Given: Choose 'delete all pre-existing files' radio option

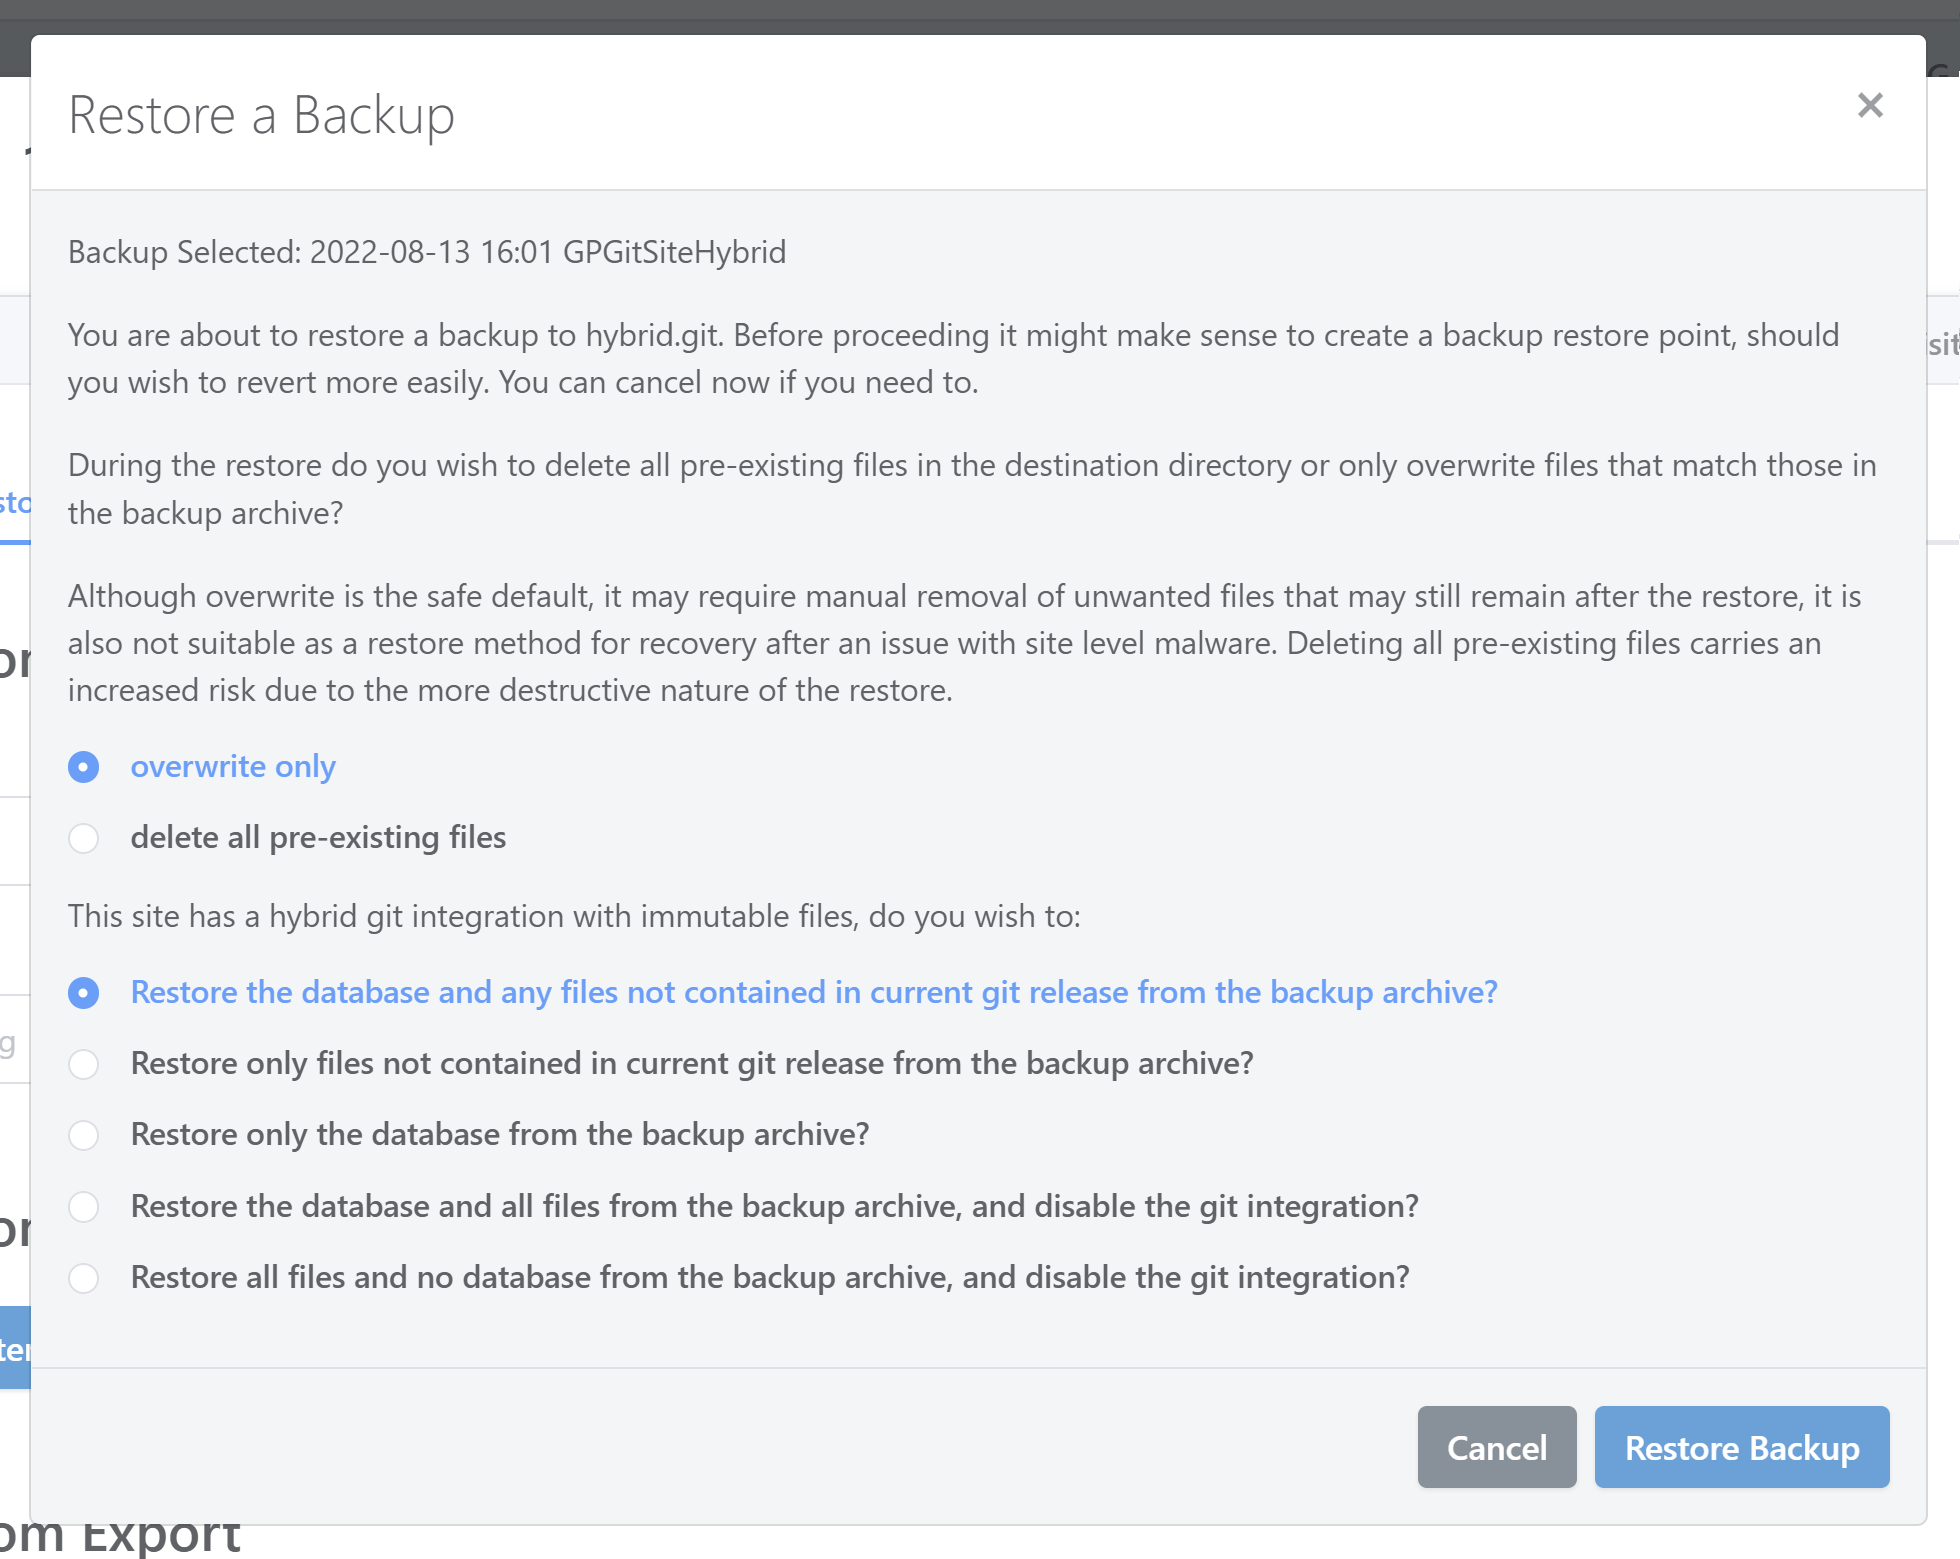Looking at the screenshot, I should click(84, 838).
